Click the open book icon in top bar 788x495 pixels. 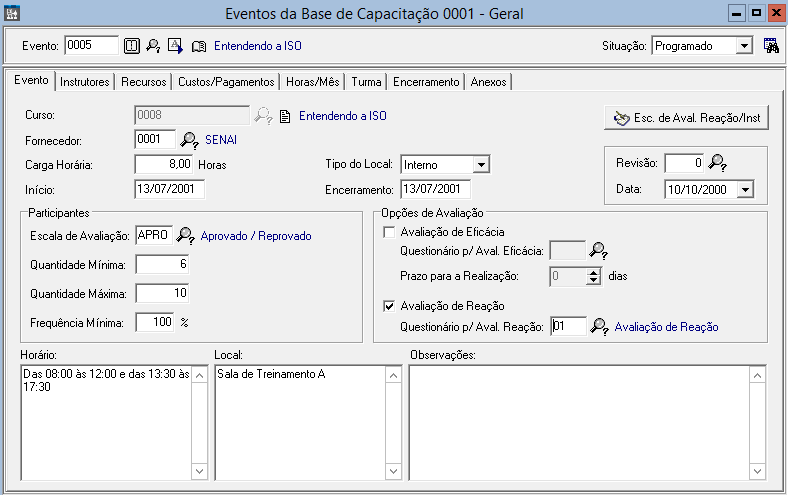[x=198, y=45]
